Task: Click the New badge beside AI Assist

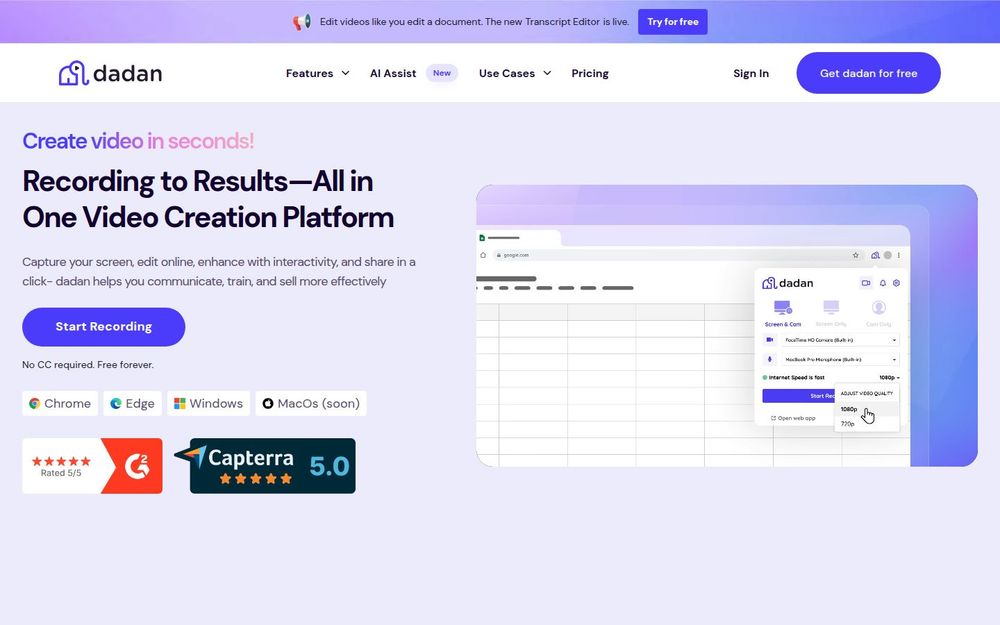Action: coord(442,73)
